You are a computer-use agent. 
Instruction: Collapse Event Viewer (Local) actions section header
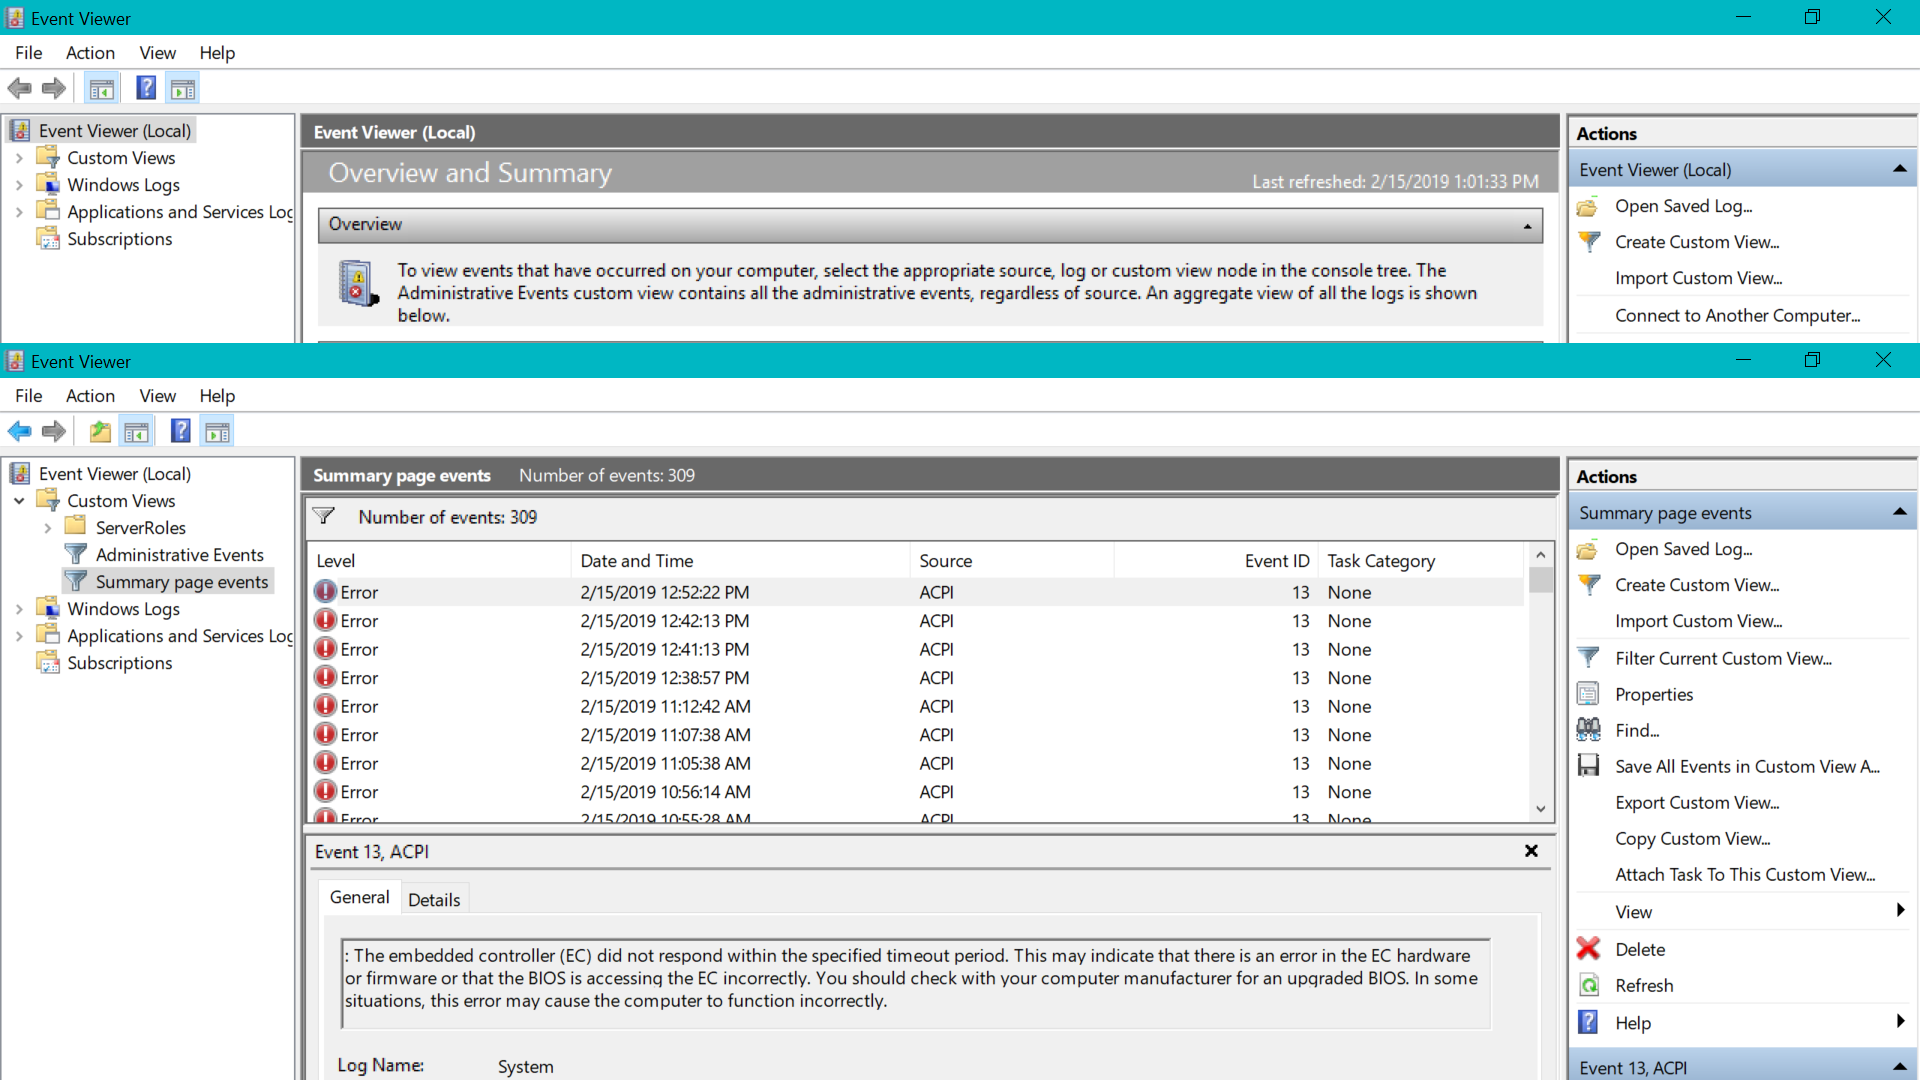(1899, 169)
